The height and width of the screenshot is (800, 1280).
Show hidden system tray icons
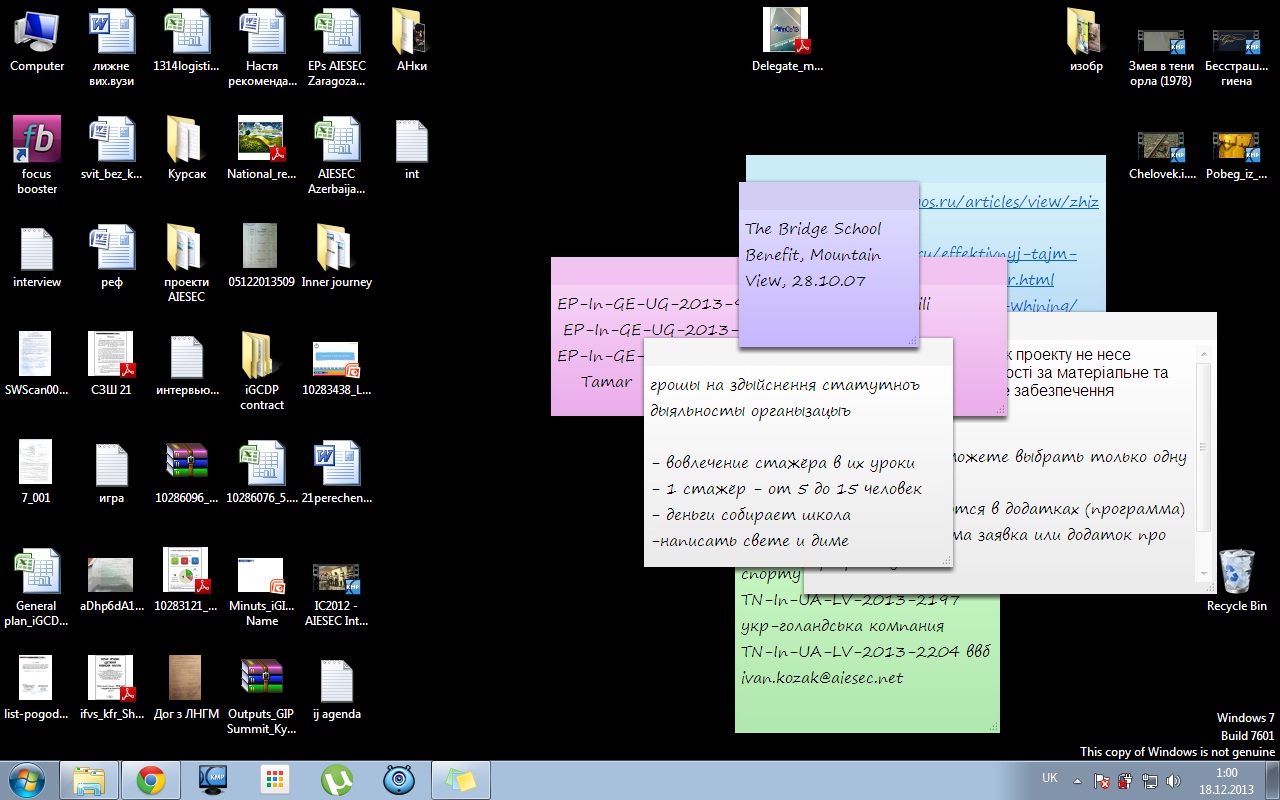coord(1077,781)
